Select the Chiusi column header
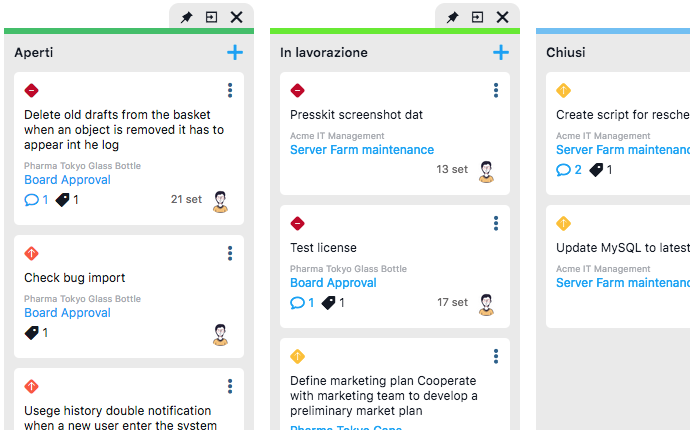Viewport: 690px width, 430px height. 566,53
